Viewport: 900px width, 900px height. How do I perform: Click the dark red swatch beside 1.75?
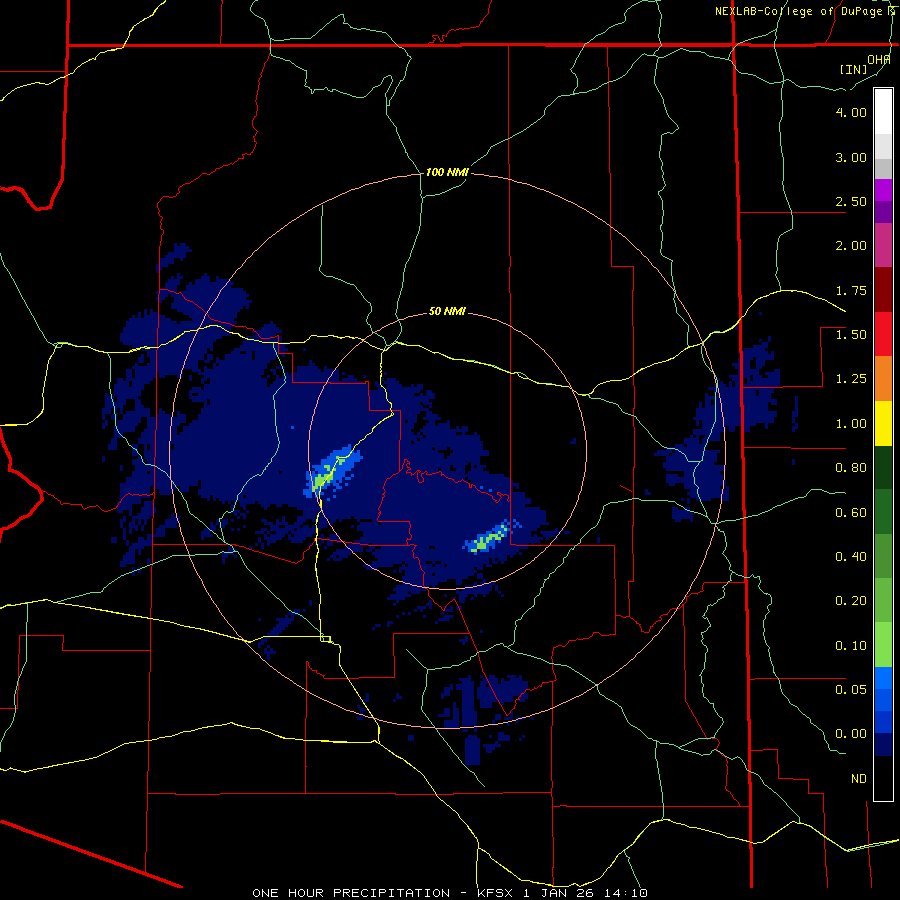click(x=883, y=290)
